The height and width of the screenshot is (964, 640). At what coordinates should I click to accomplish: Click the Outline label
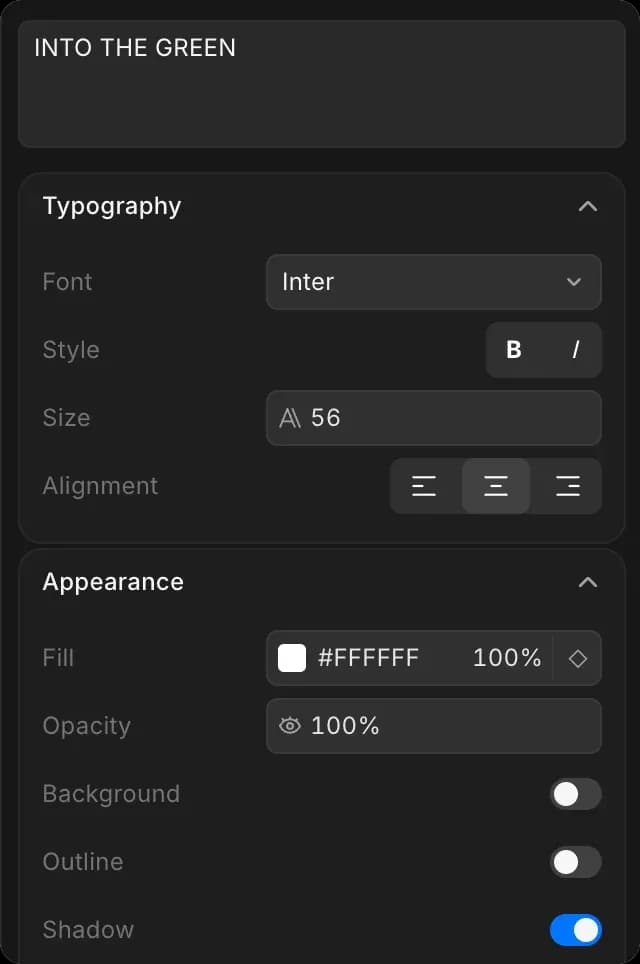tap(83, 862)
